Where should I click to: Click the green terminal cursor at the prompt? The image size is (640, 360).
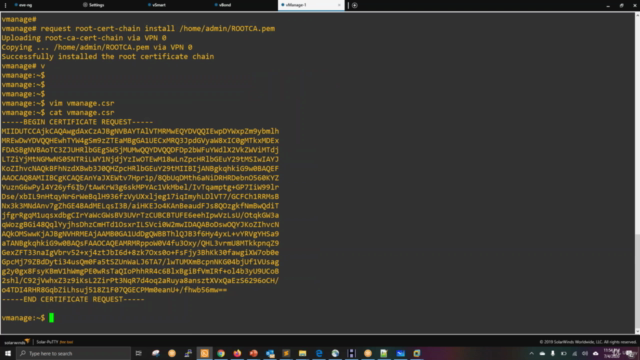tap(51, 318)
